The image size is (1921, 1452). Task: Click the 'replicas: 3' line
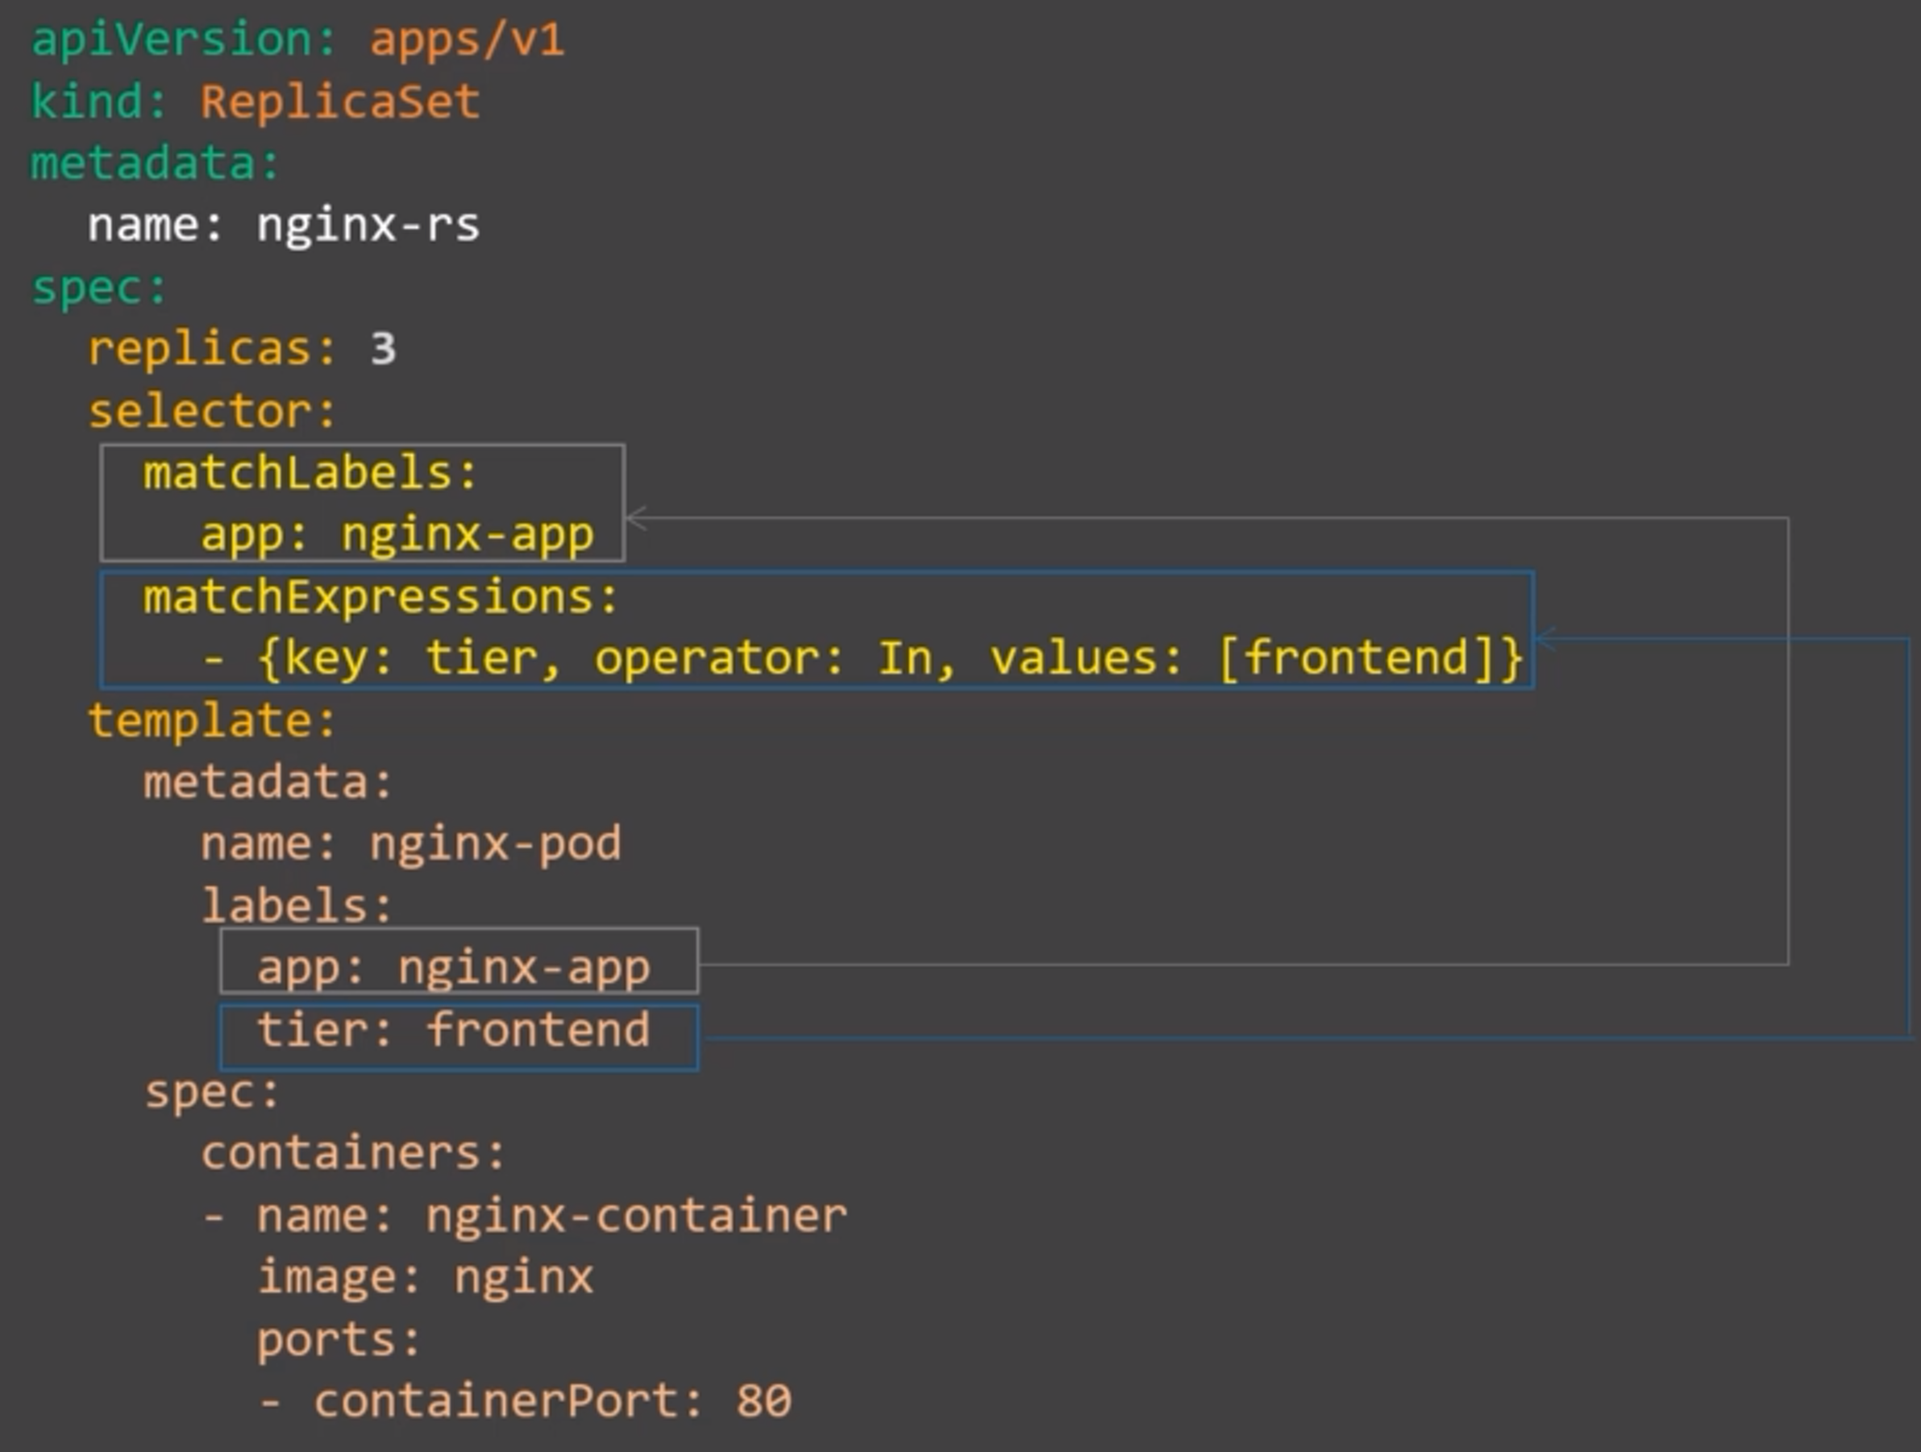(x=242, y=349)
